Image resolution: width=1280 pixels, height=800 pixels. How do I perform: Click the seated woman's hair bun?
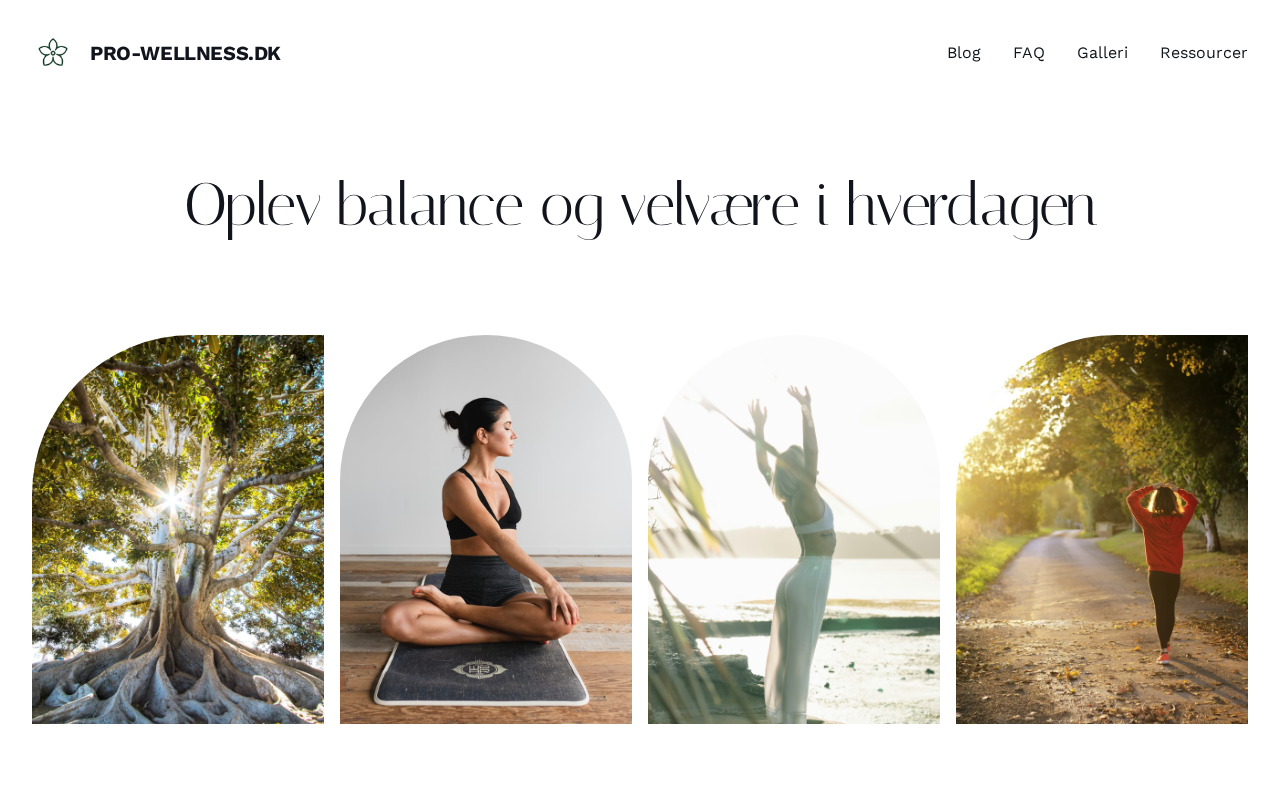[454, 419]
